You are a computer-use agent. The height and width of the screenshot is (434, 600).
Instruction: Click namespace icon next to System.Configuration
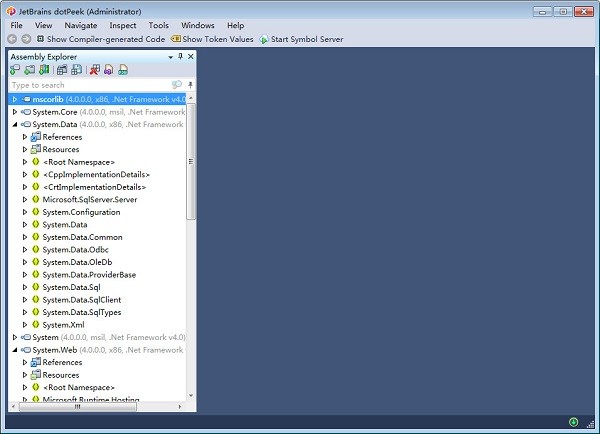click(x=36, y=212)
